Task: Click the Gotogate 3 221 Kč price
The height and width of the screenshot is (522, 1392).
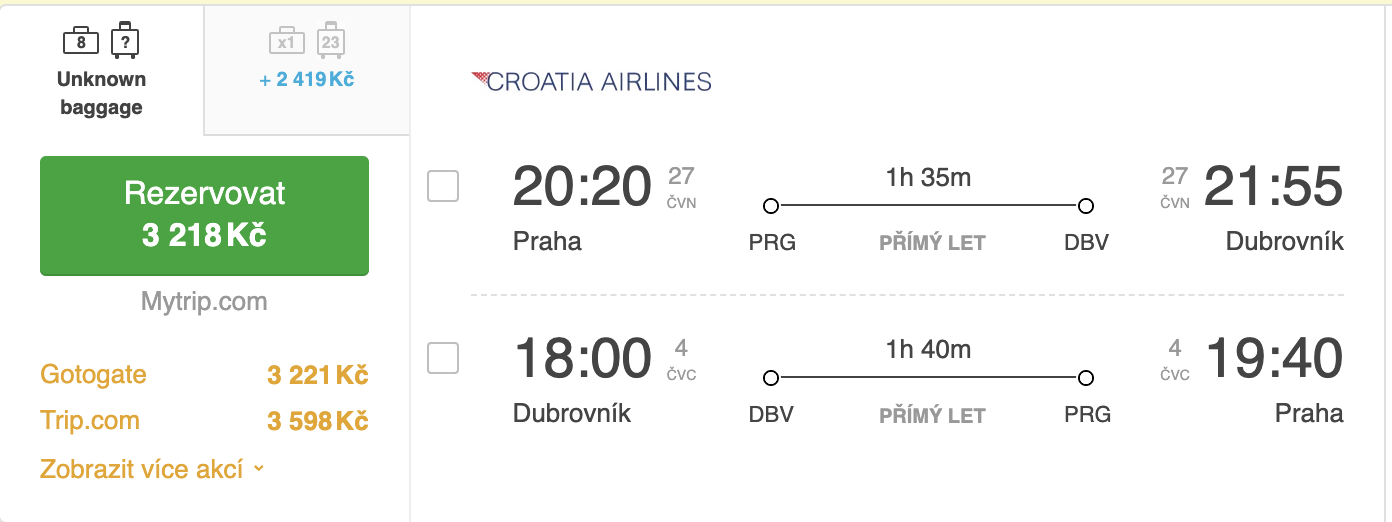Action: pyautogui.click(x=317, y=376)
